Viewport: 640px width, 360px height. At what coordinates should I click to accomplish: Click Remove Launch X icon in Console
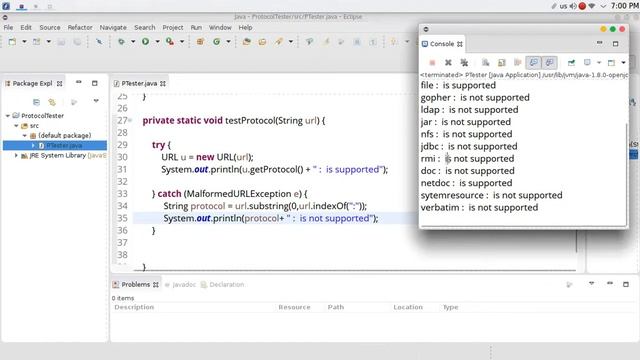tap(448, 62)
